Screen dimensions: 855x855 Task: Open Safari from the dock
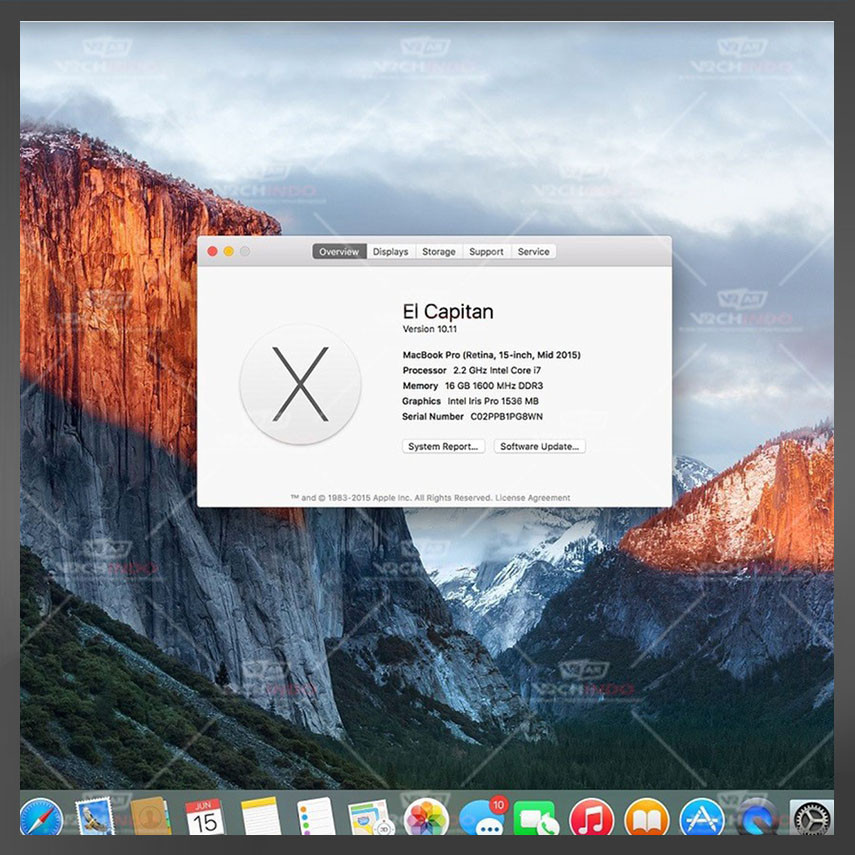click(x=41, y=817)
